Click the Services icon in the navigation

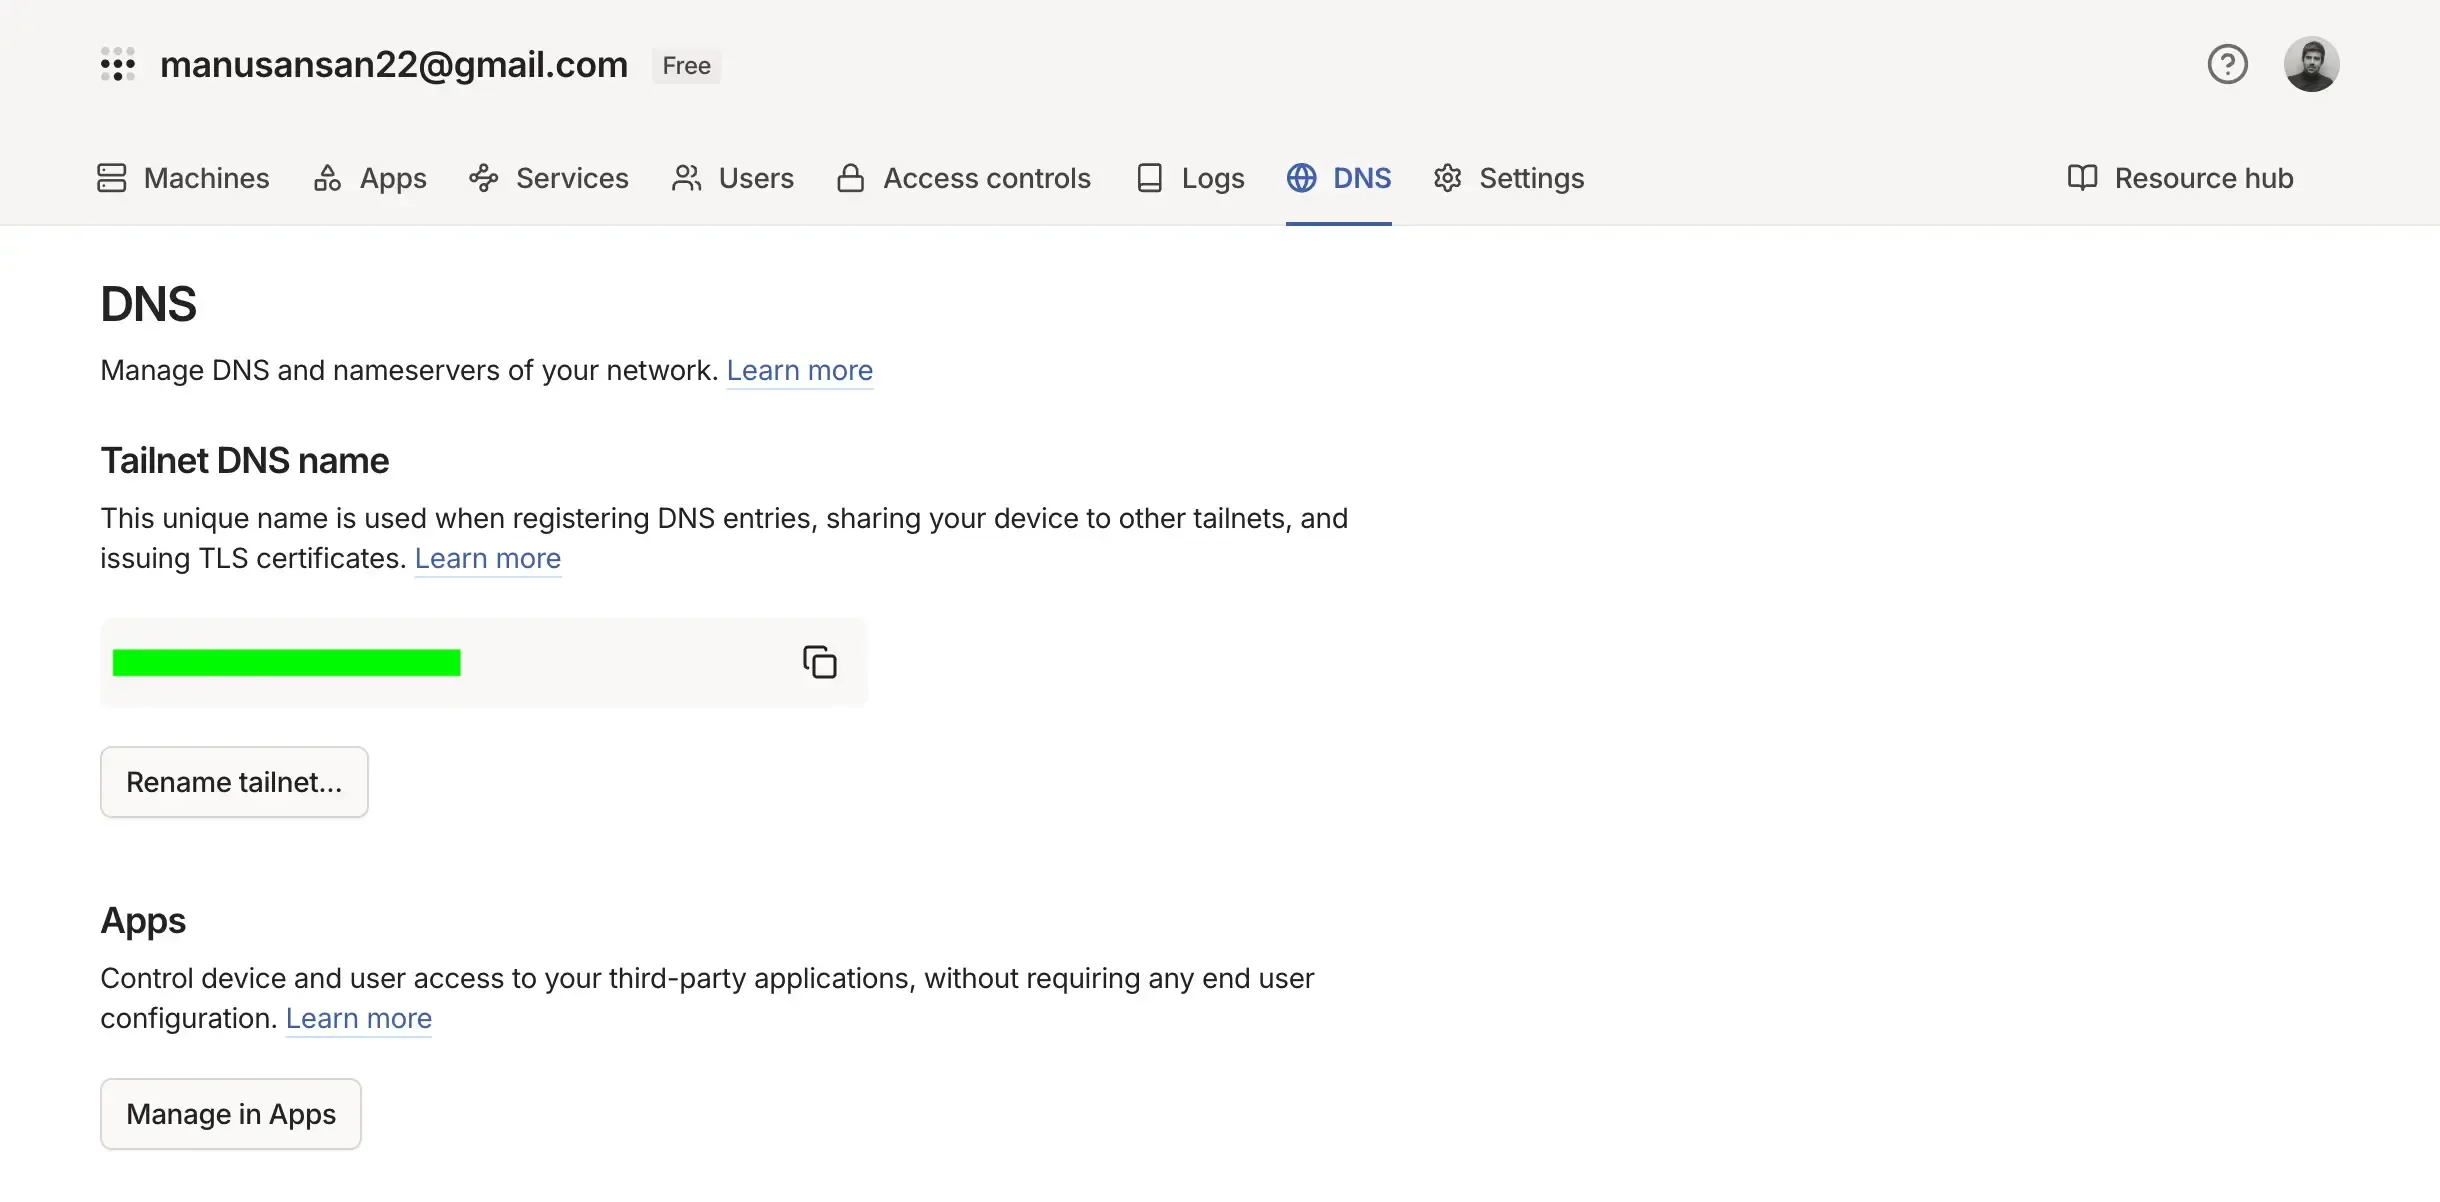[484, 177]
